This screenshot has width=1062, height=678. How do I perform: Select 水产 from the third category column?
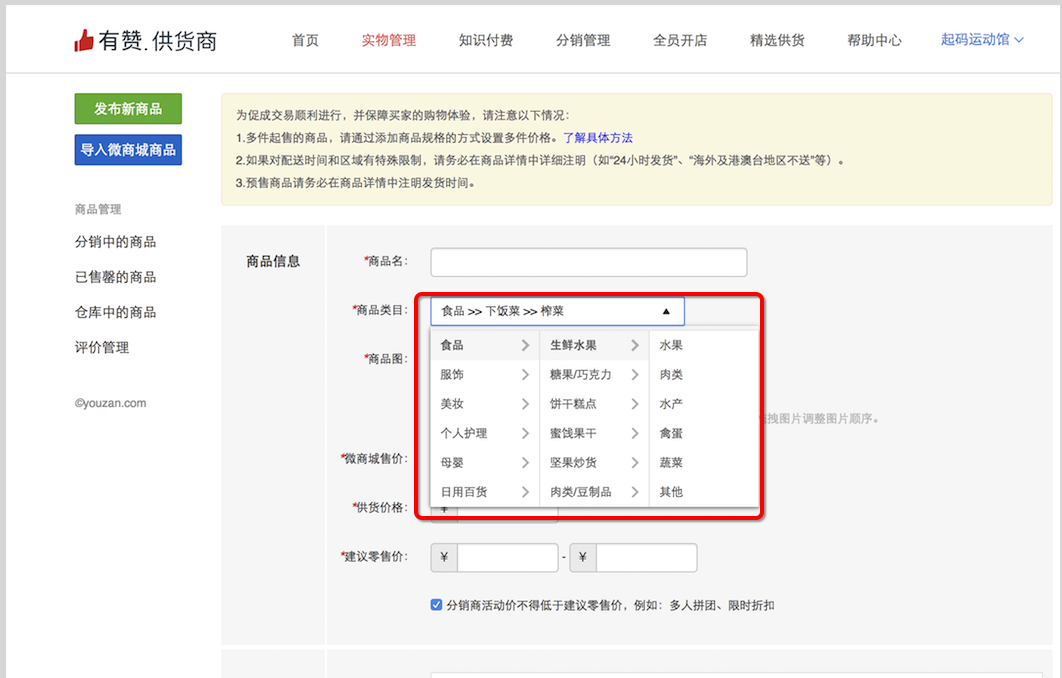coord(671,404)
